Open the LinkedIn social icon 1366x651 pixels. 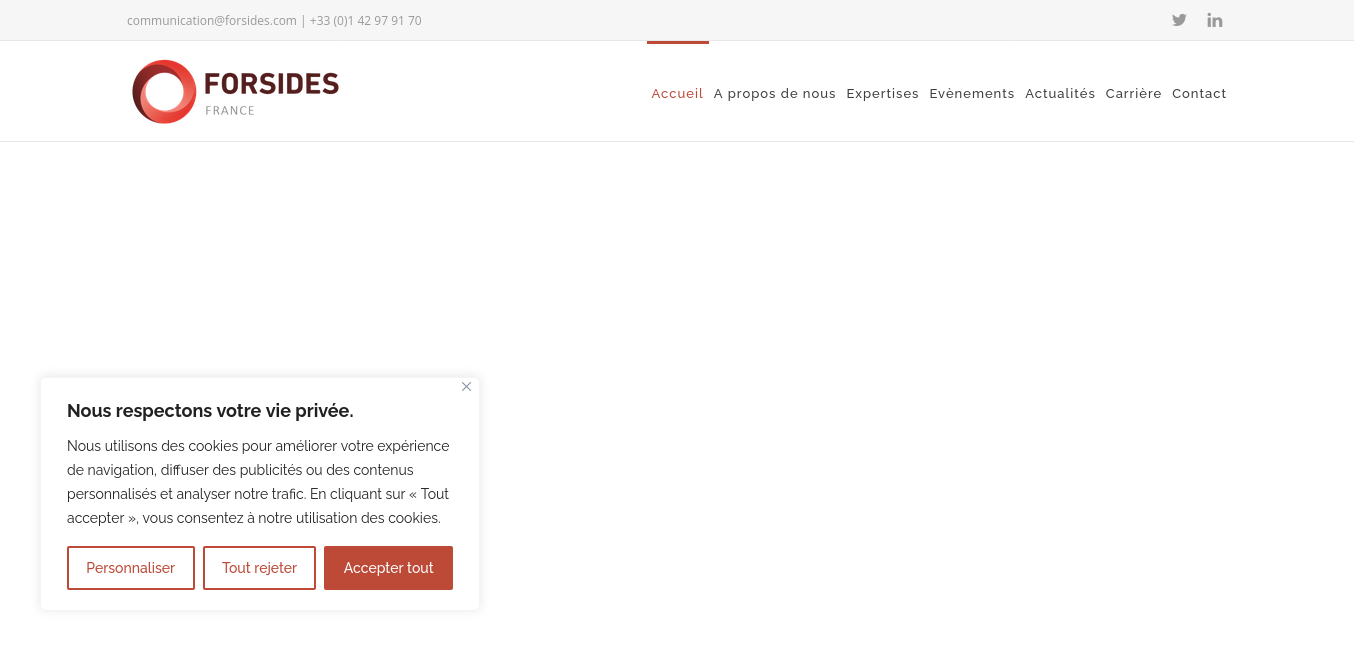tap(1215, 20)
